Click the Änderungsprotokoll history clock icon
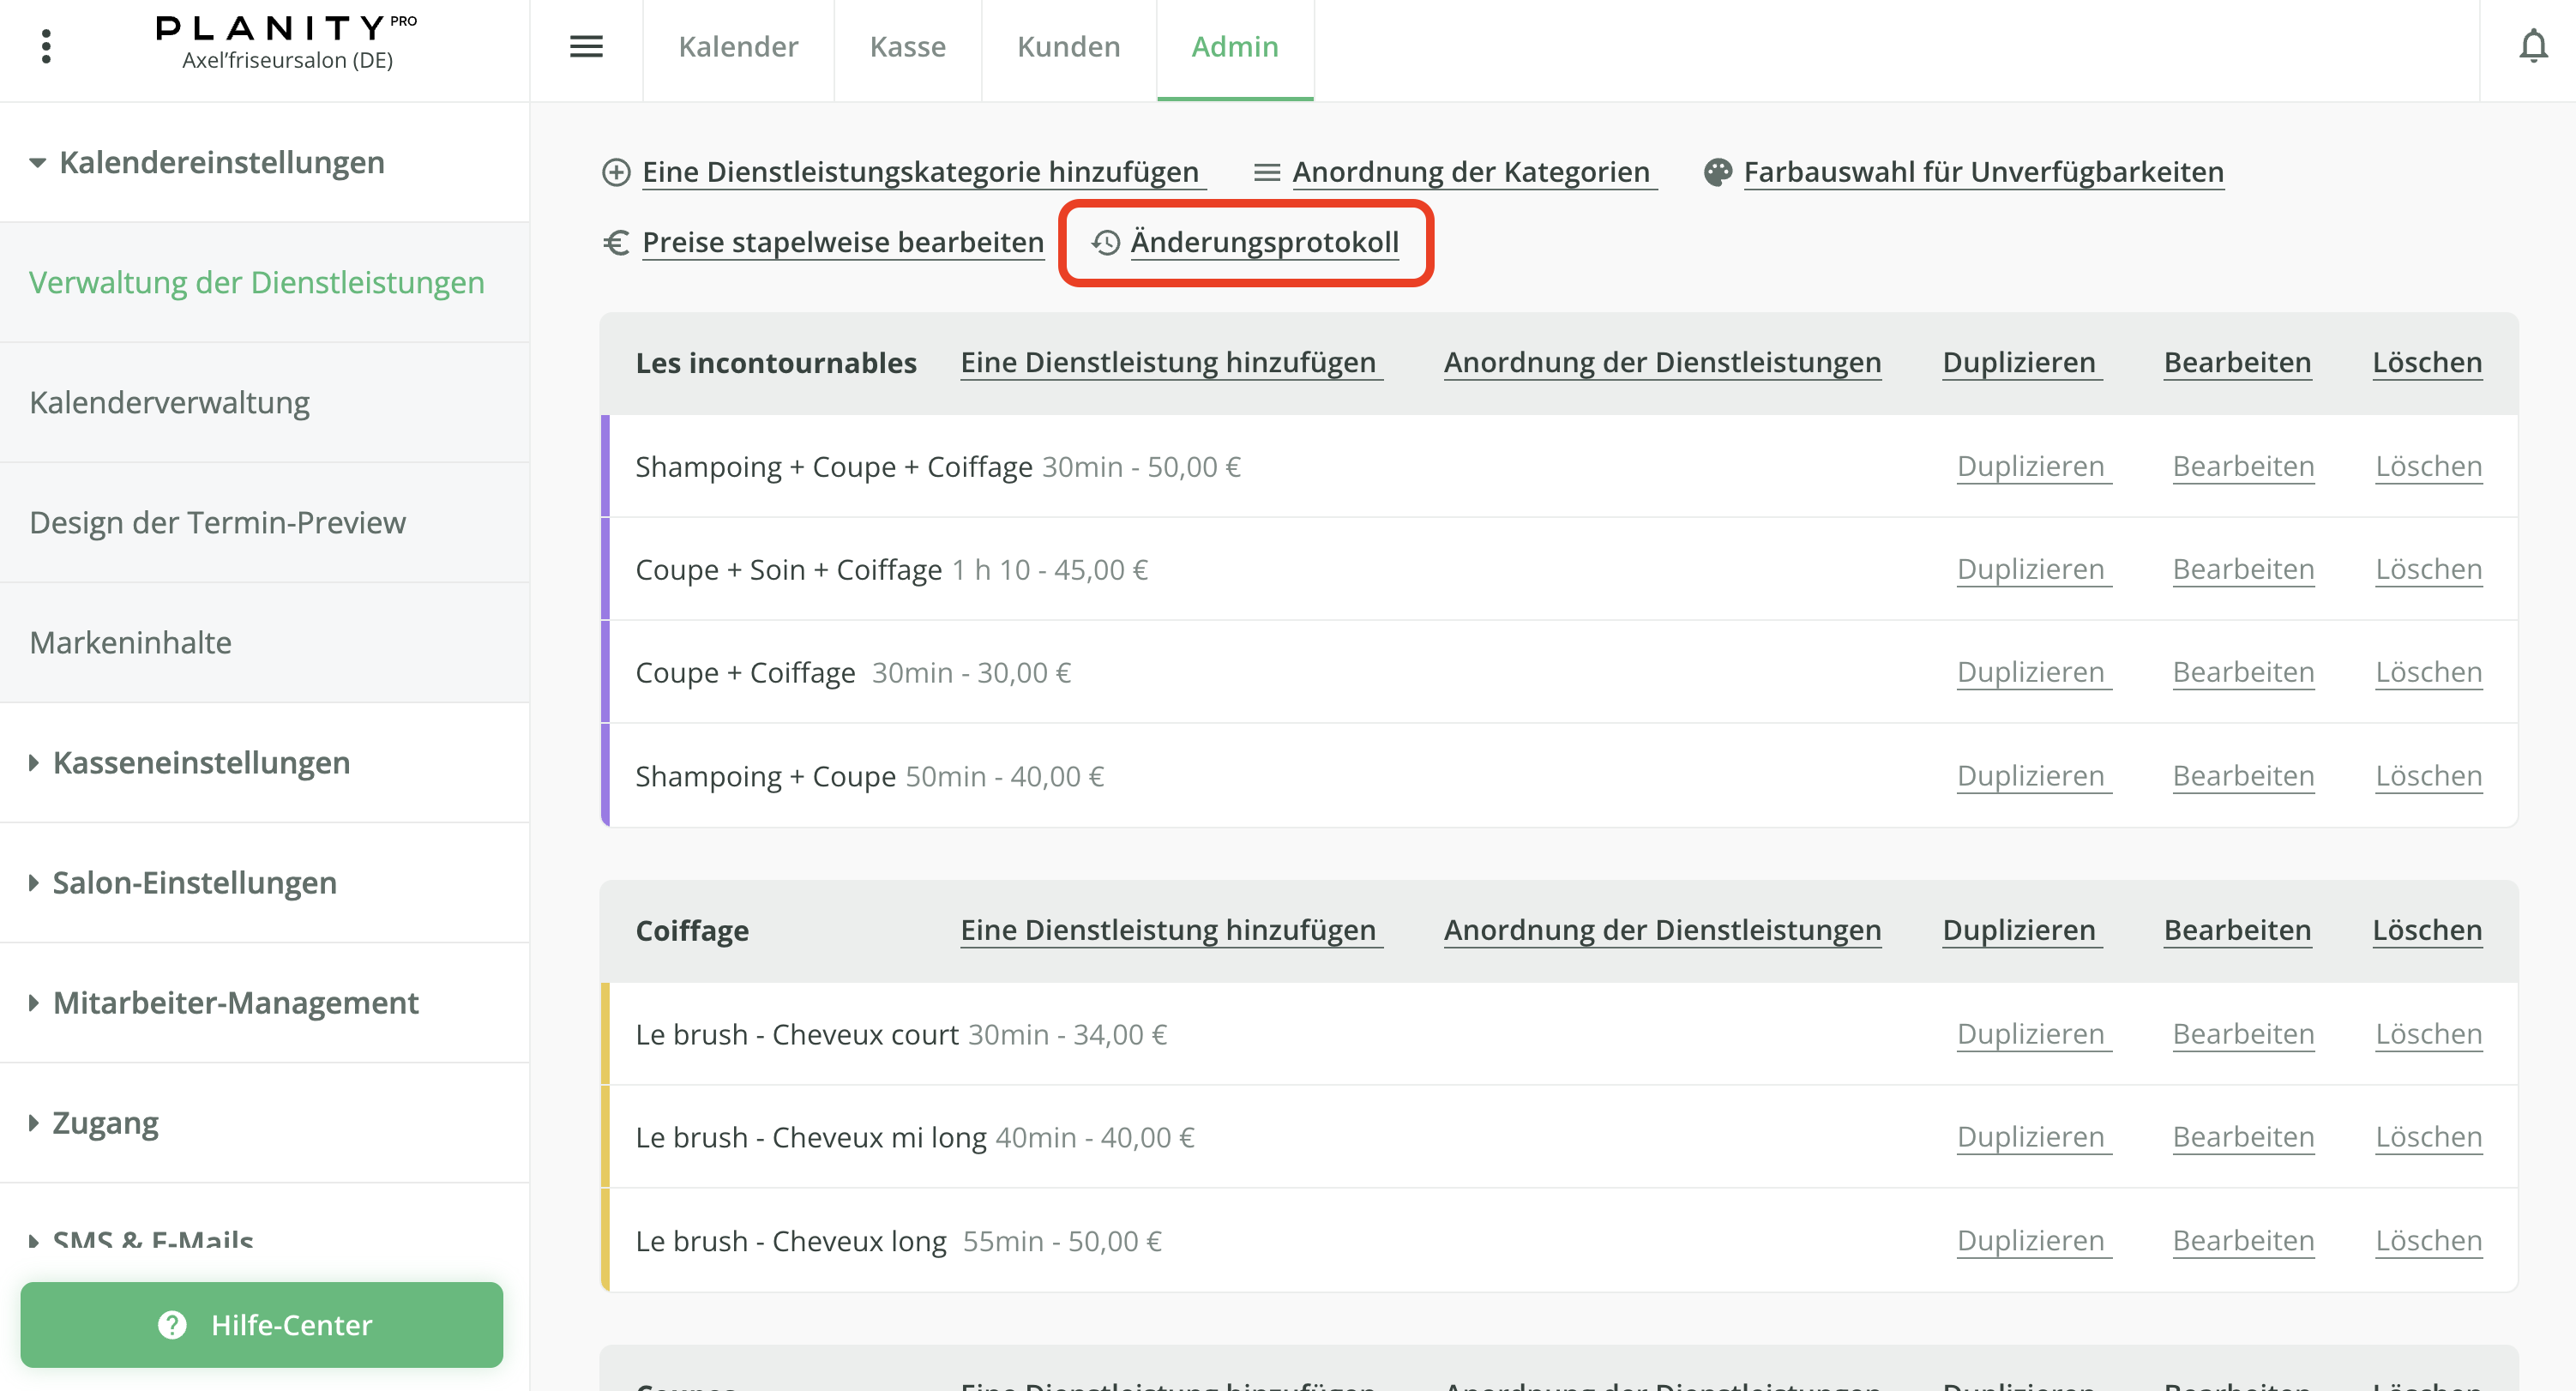 click(1105, 242)
